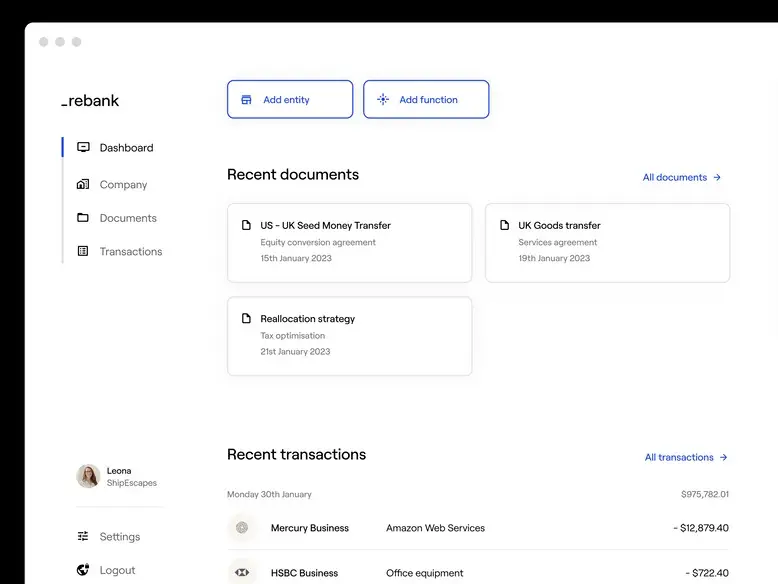Viewport: 778px width, 584px height.
Task: Click the - $12,879.40 amount
Action: click(x=701, y=528)
